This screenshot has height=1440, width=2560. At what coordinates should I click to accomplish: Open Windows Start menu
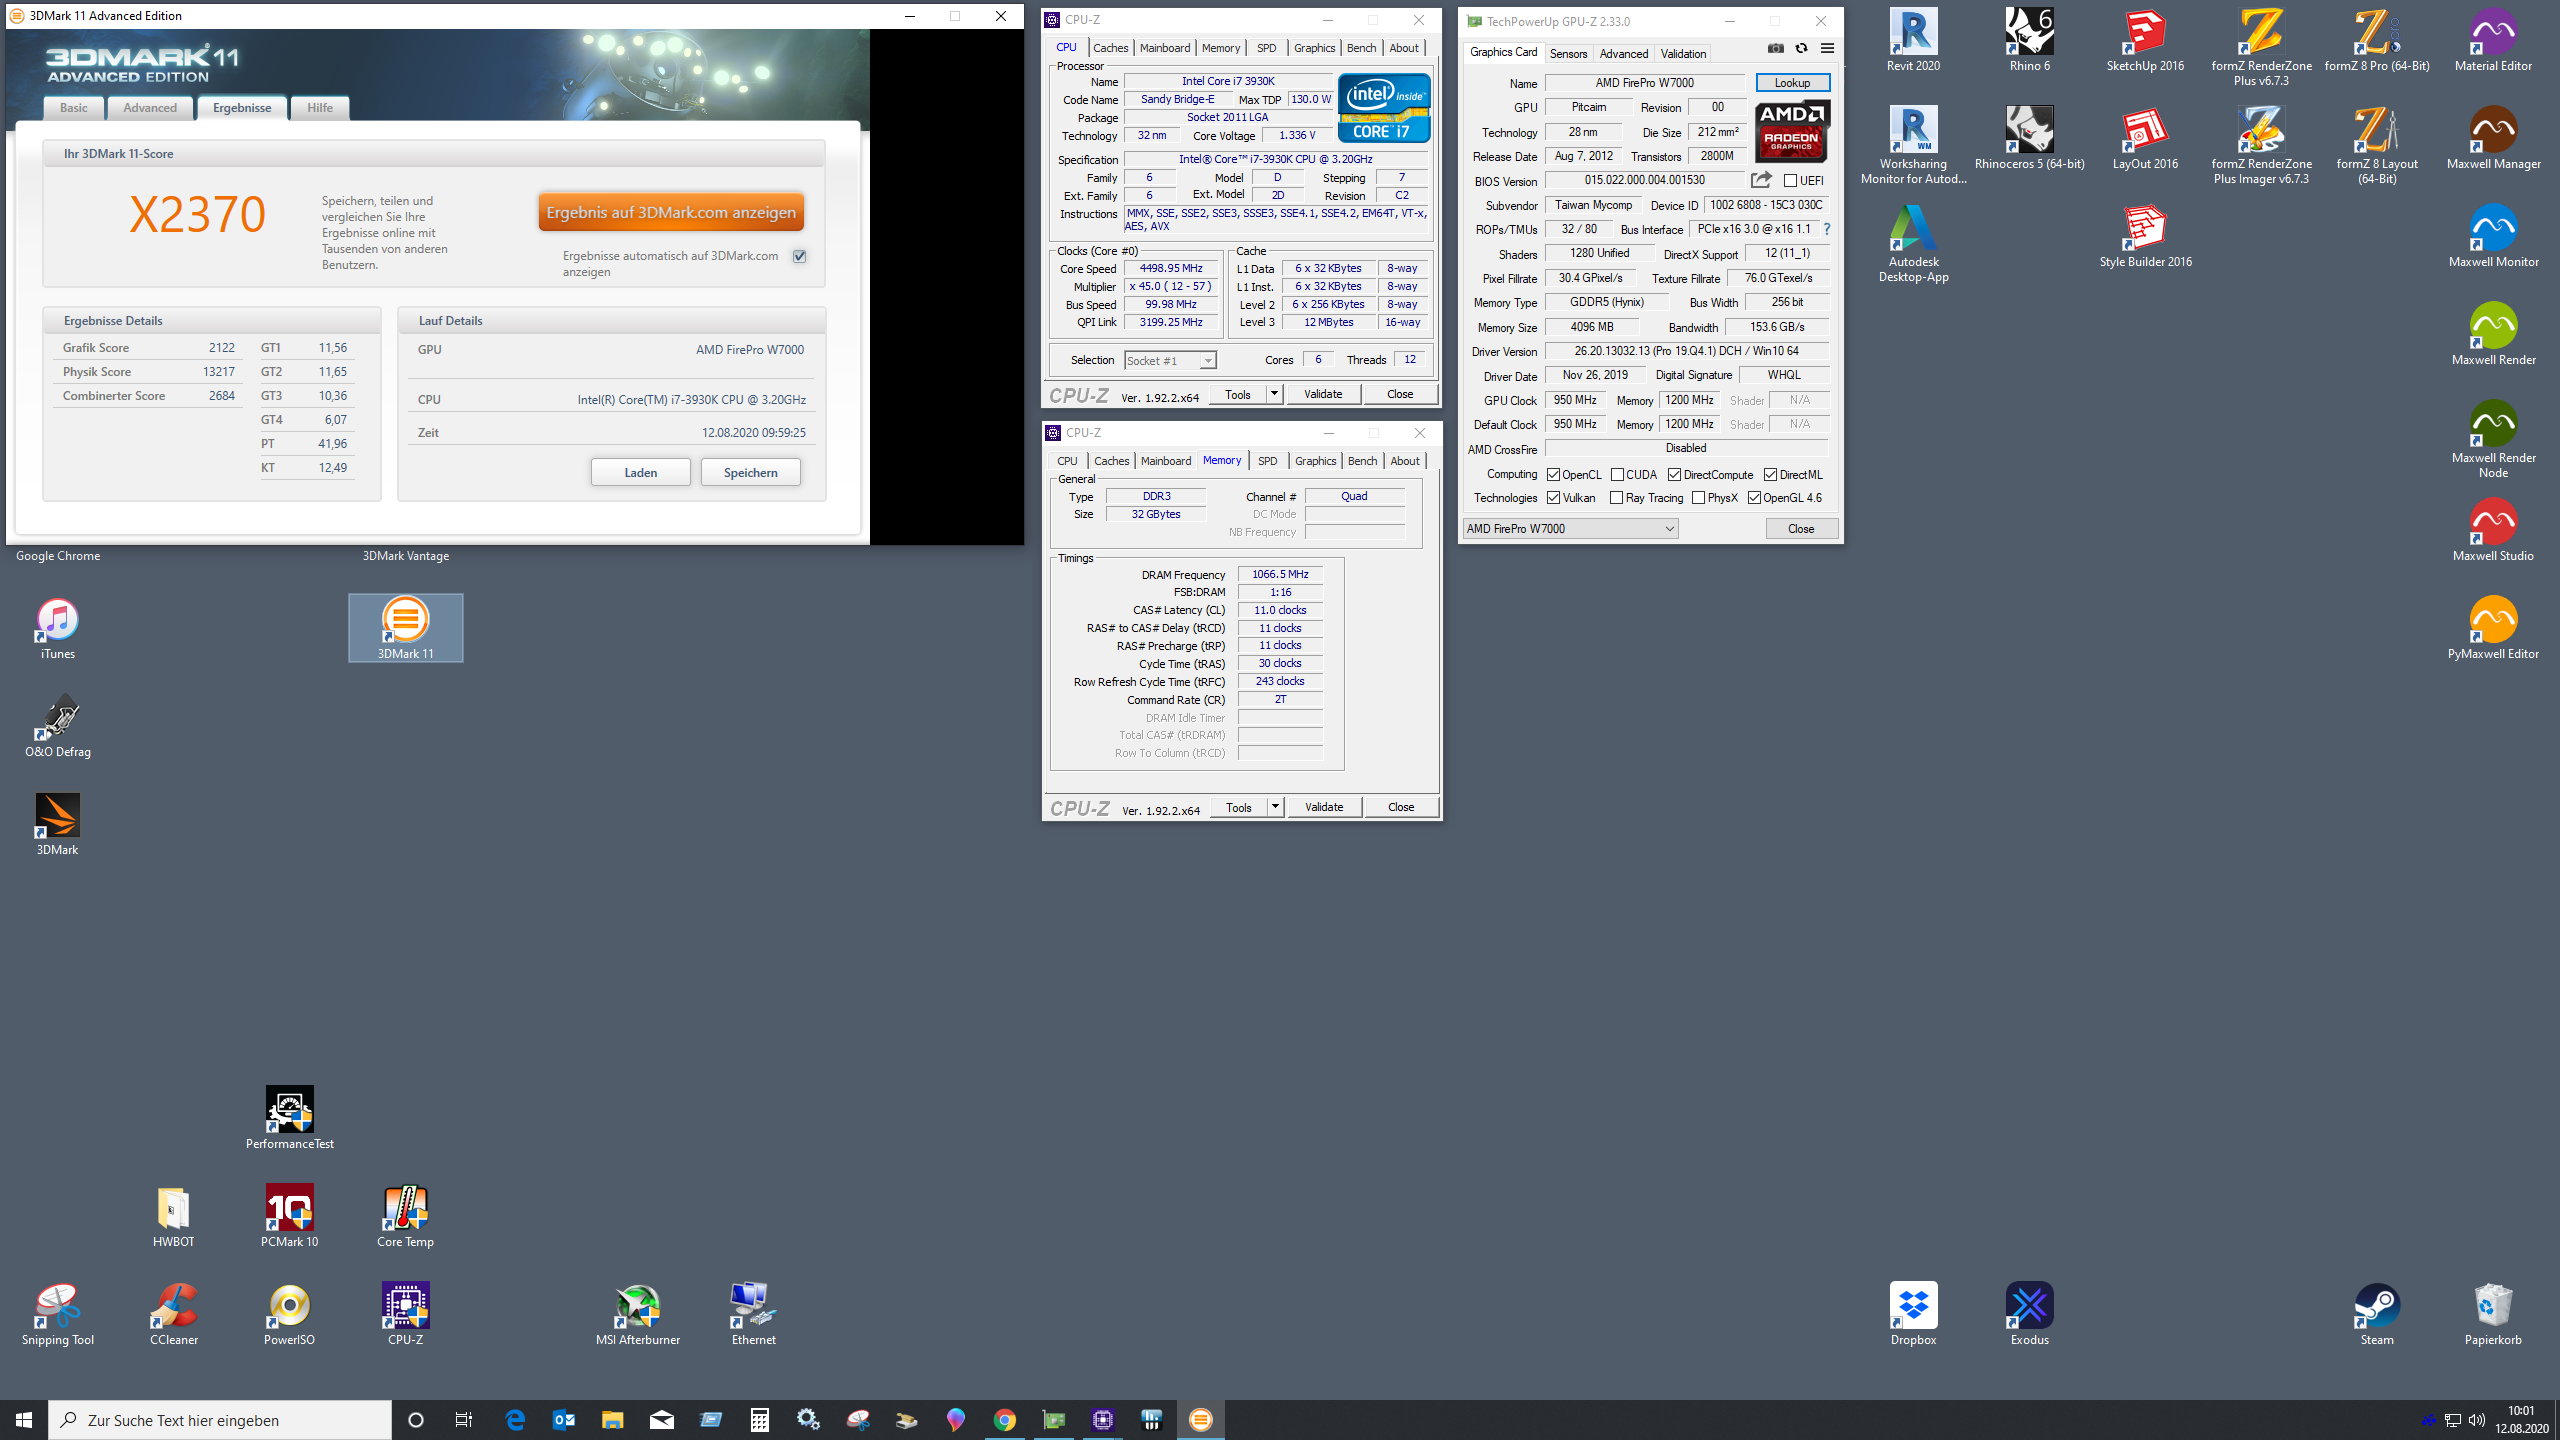(24, 1419)
